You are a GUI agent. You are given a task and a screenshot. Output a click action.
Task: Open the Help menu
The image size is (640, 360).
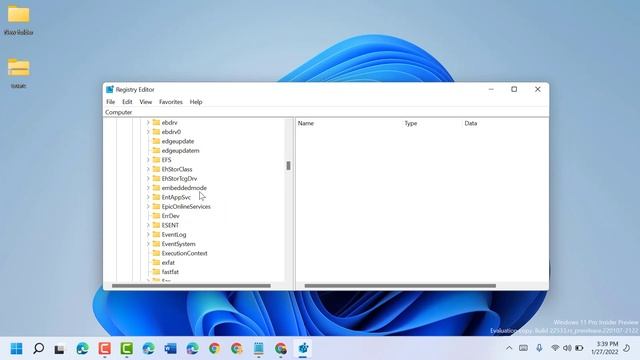tap(196, 102)
